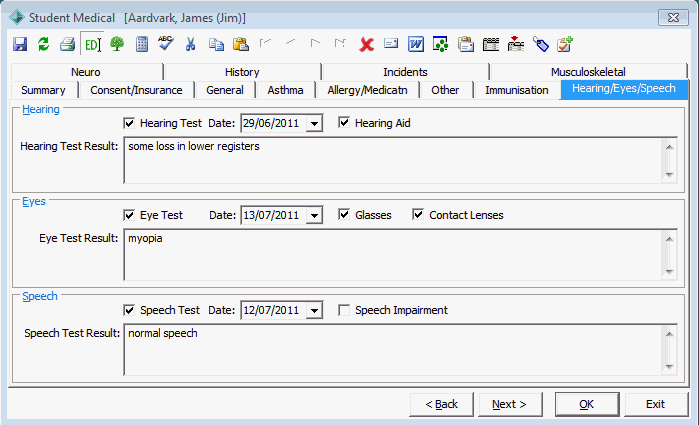
Task: Uncheck the Speech Test checkbox
Action: click(x=129, y=310)
